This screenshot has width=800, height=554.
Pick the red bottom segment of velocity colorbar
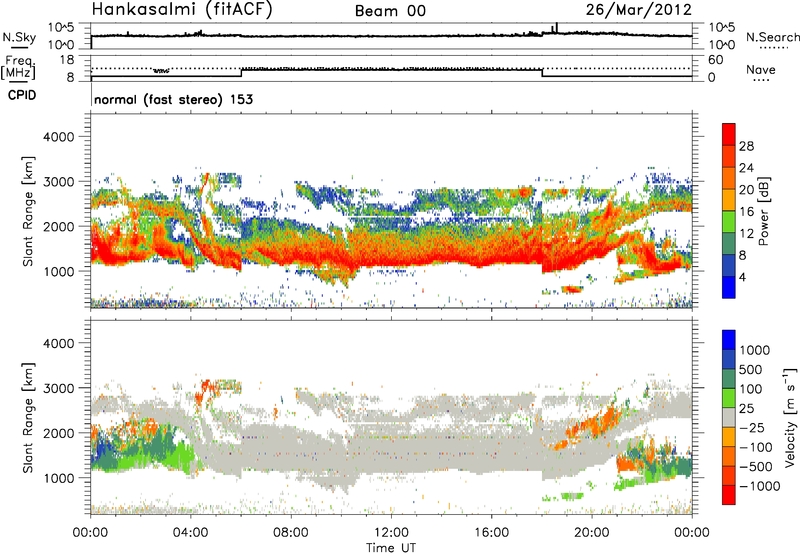(x=729, y=495)
